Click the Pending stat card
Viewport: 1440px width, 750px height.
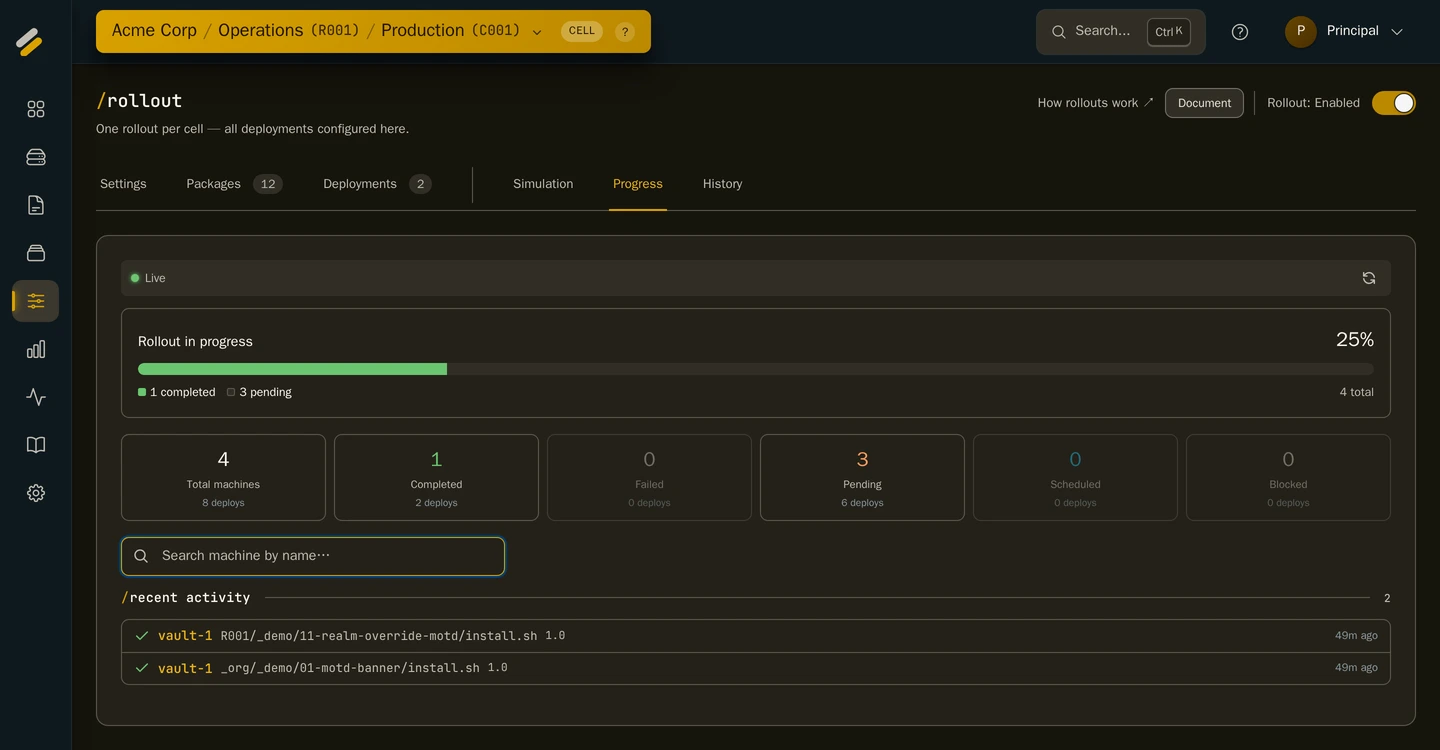pyautogui.click(x=862, y=477)
